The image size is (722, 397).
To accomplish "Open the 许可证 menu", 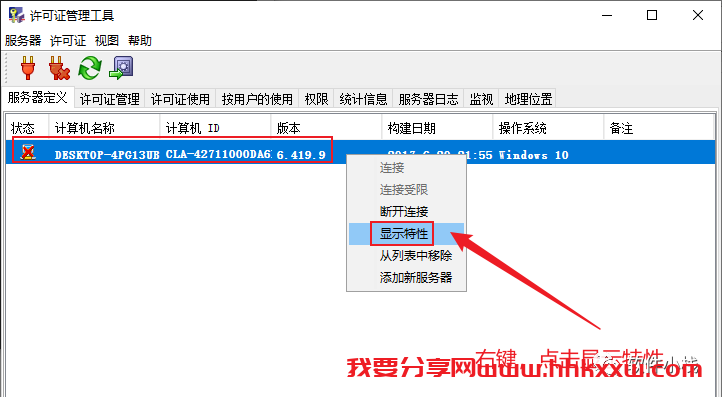I will pos(68,41).
